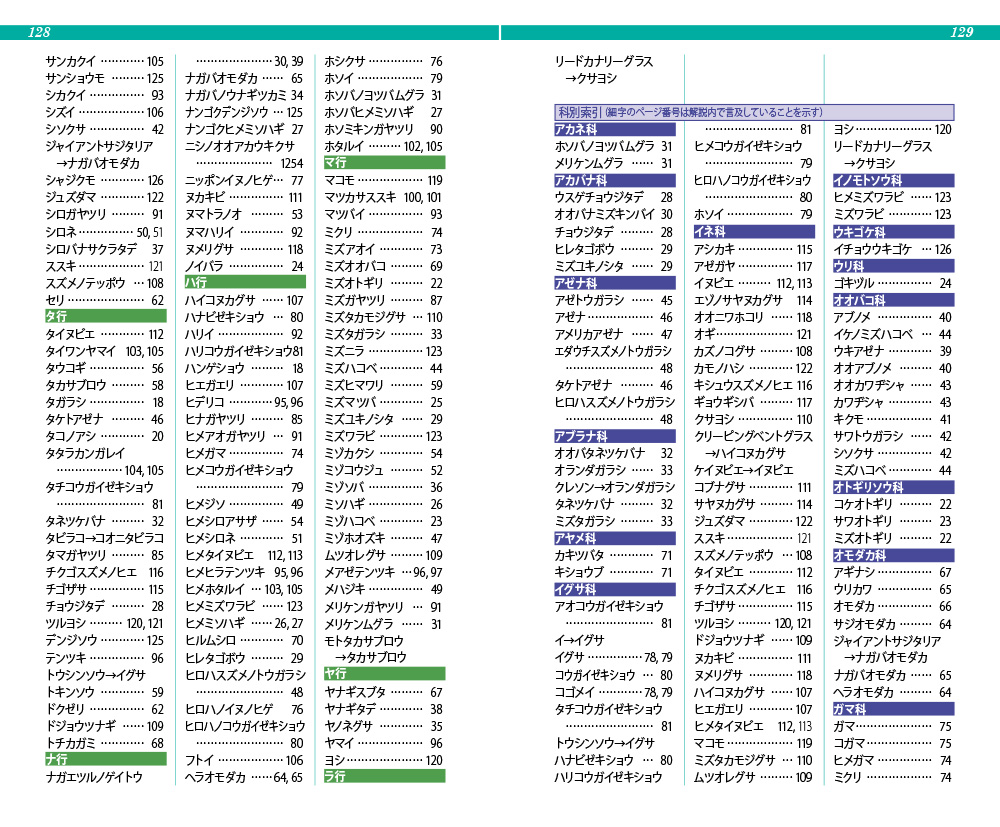Click the タマガヤツリ 85 entry
This screenshot has height=827, width=1000.
pos(105,555)
